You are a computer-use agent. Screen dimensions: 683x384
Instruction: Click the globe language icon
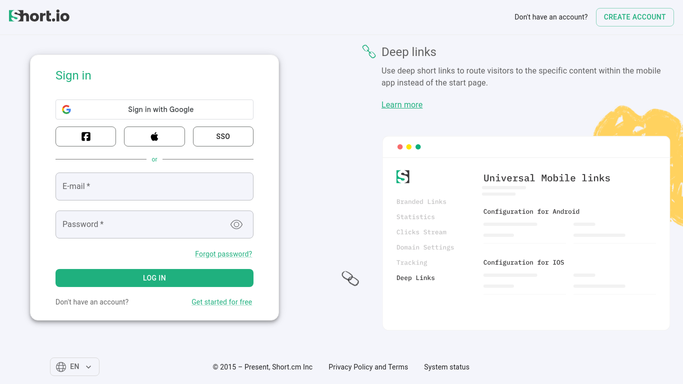[x=61, y=367]
